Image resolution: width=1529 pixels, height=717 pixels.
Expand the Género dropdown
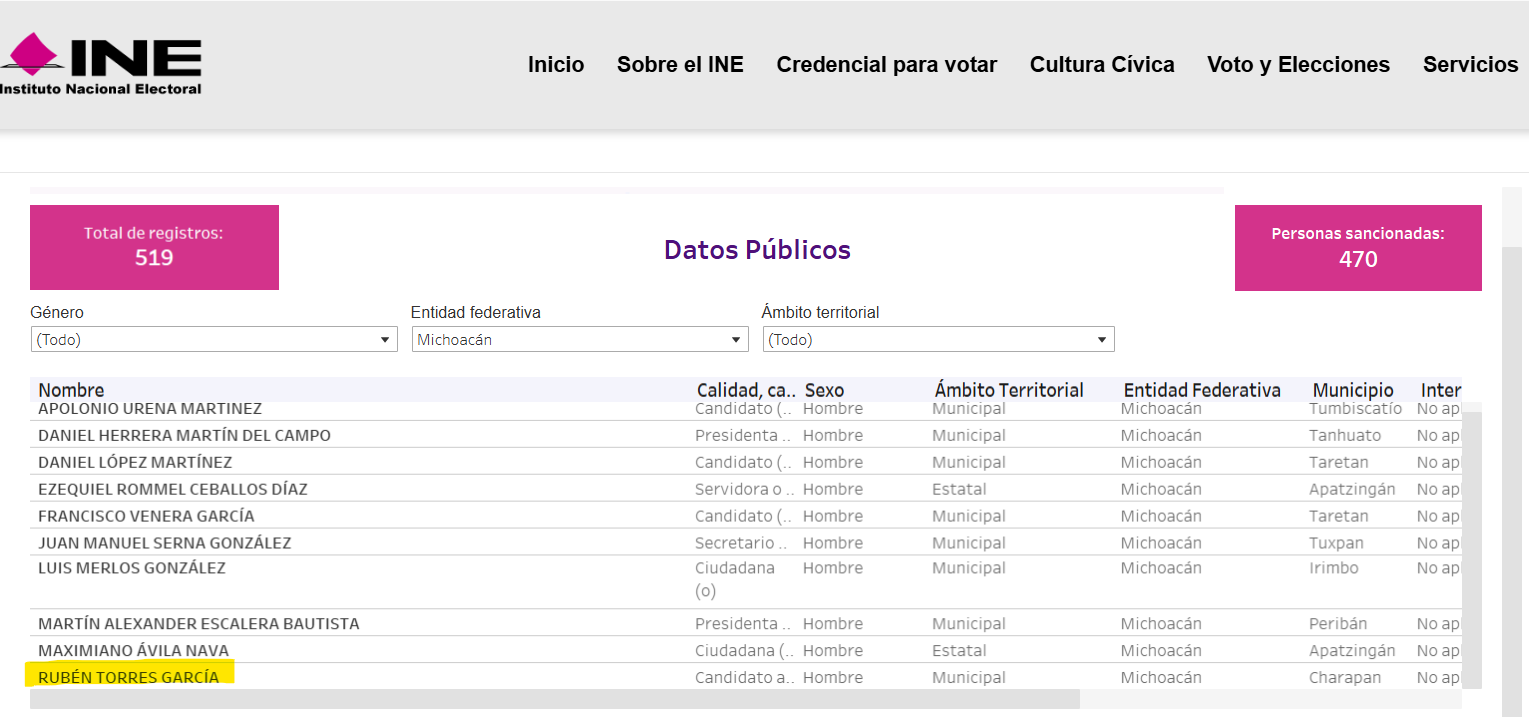point(214,340)
